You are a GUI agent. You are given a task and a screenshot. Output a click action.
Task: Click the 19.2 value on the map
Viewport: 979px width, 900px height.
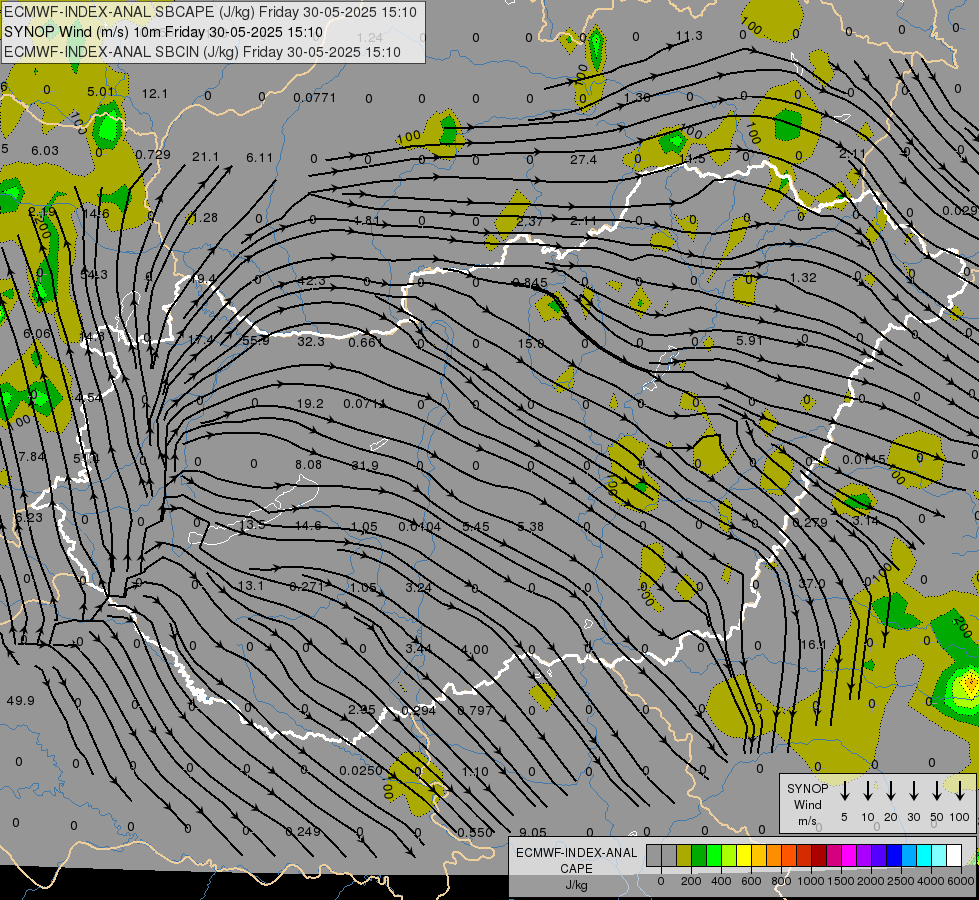(x=310, y=404)
